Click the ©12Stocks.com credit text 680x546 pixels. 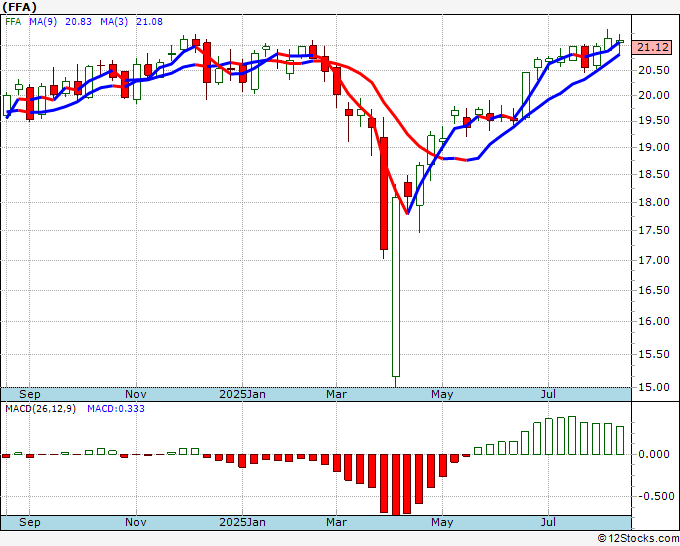click(x=638, y=539)
